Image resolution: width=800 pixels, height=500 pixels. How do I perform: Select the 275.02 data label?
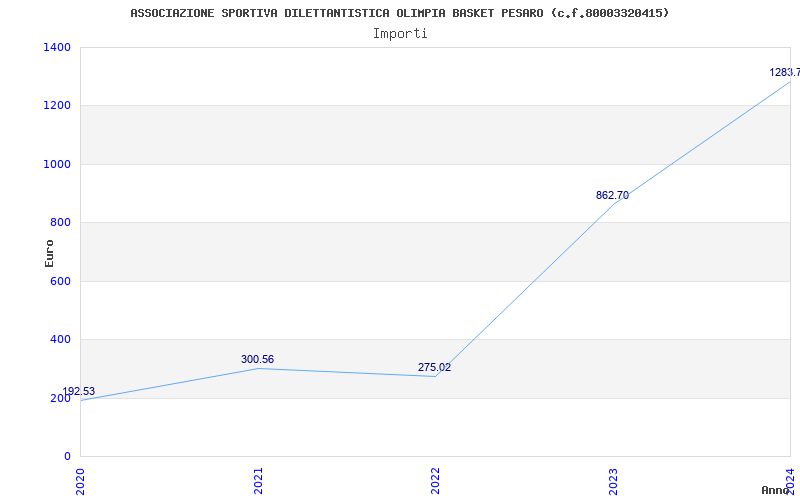435,367
